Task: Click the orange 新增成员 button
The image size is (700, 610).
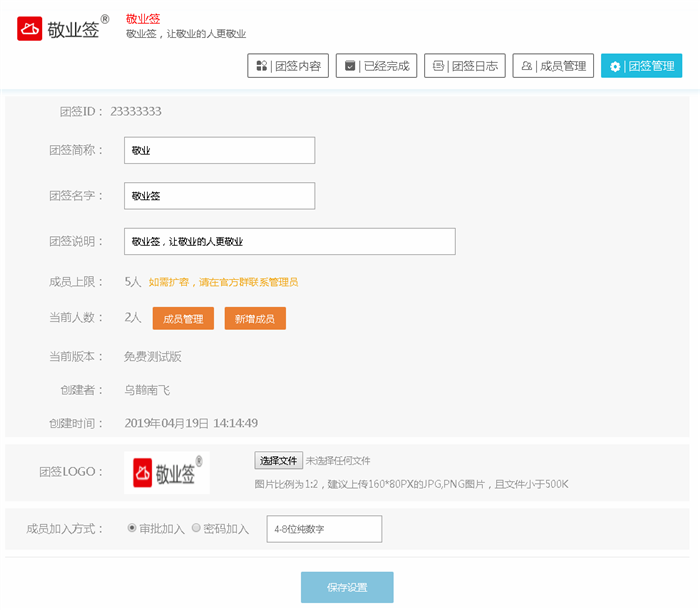Action: click(255, 318)
